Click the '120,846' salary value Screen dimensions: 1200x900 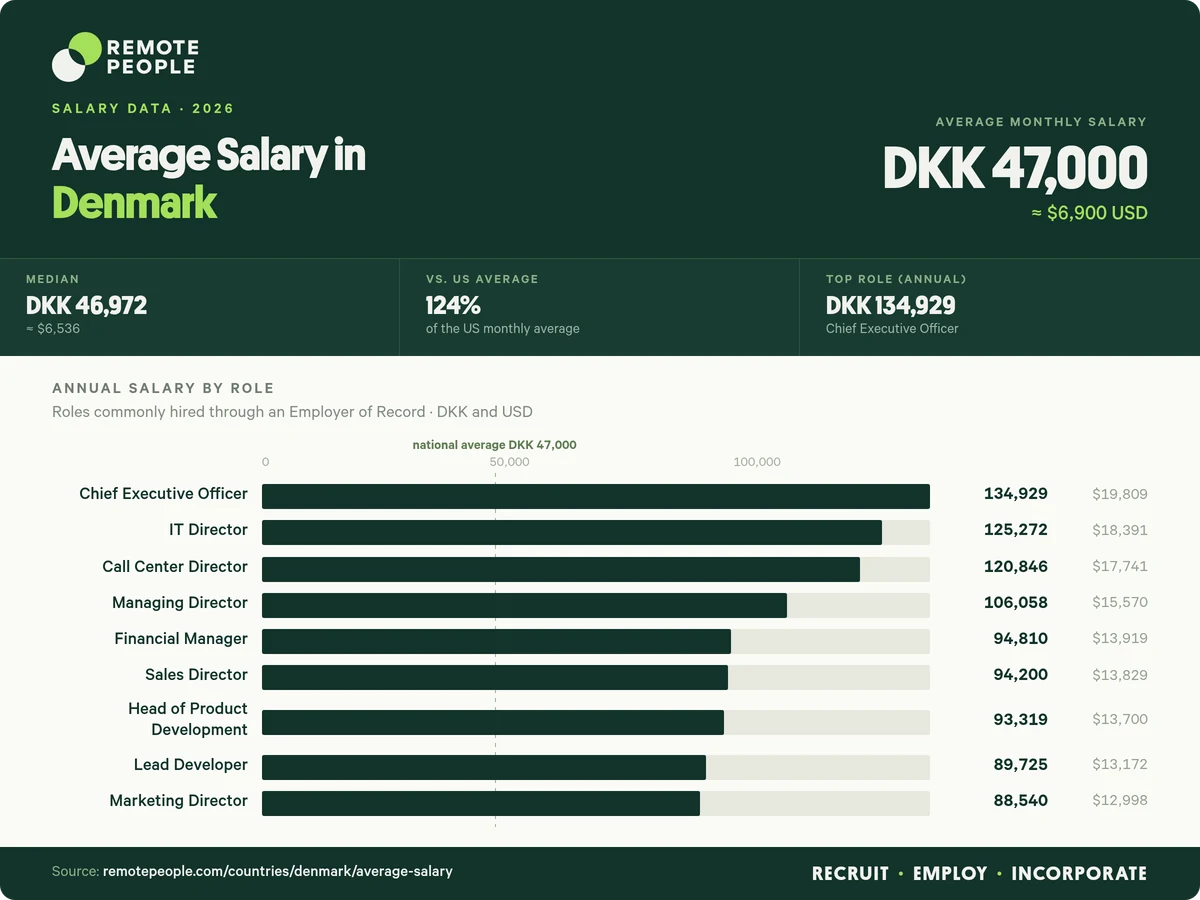[1016, 566]
